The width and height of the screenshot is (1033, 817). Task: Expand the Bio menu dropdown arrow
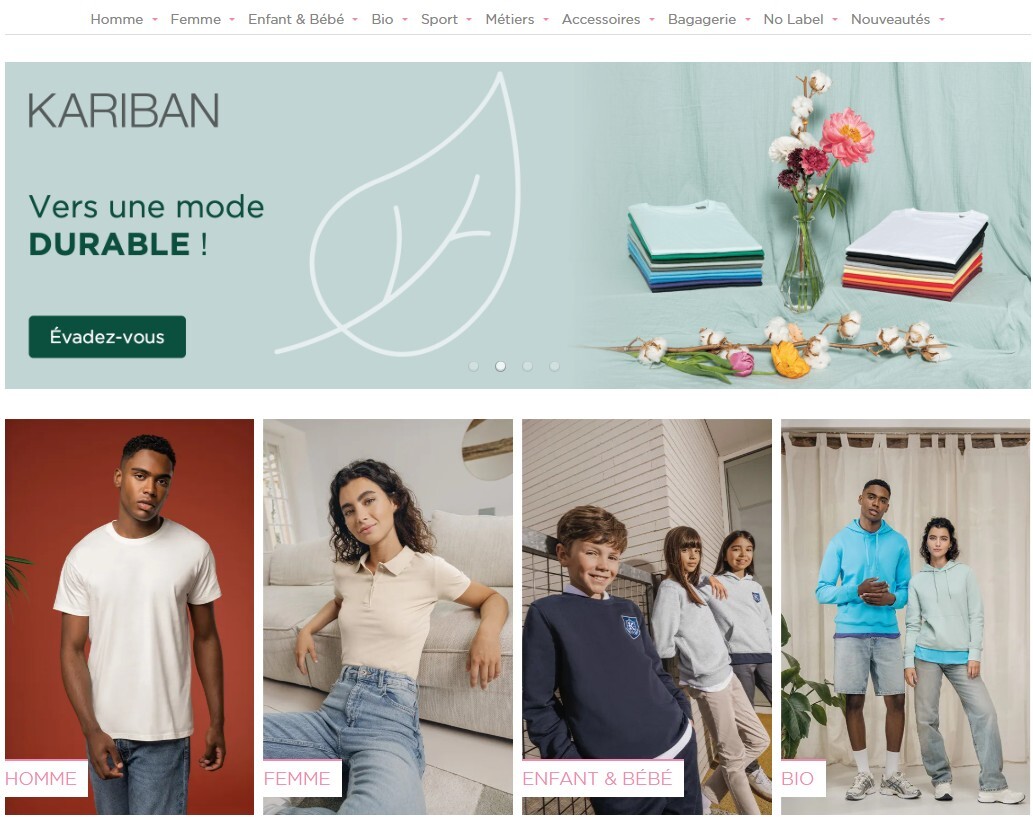(405, 20)
